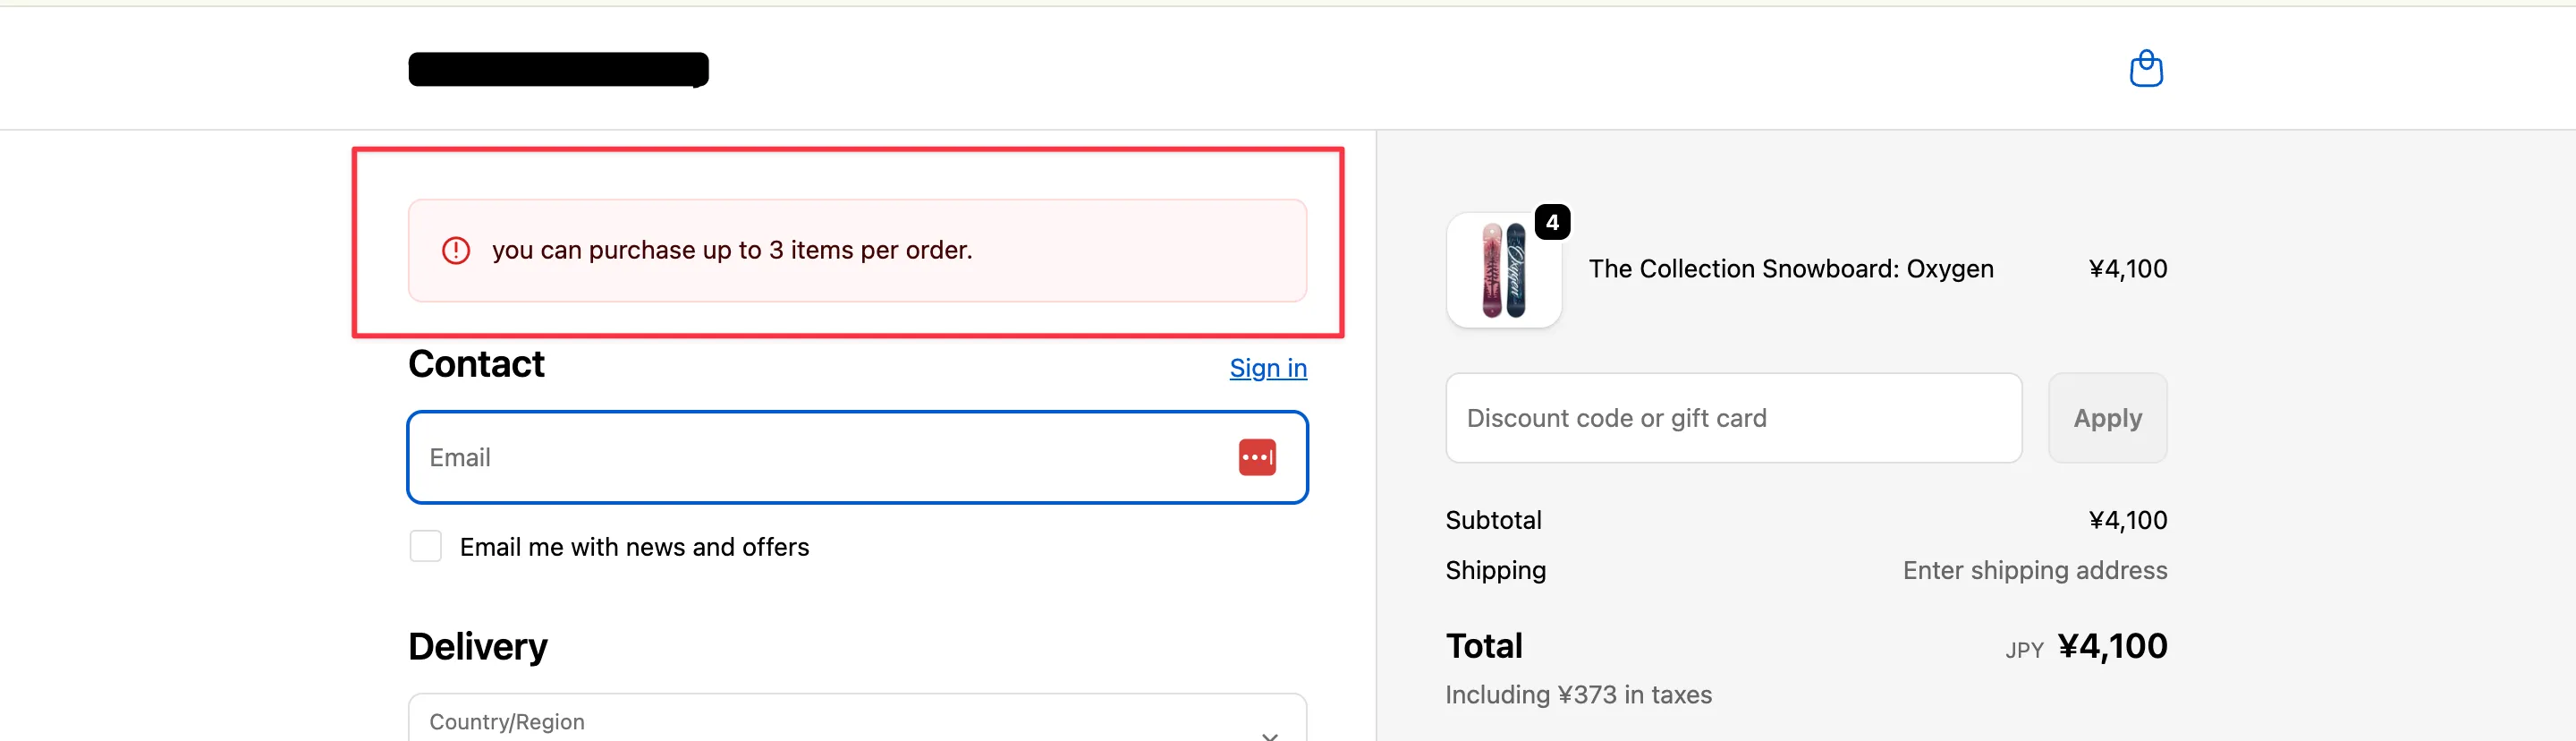Click the title The Collection Snowboard: Oxygen
Viewport: 2576px width, 741px height.
pos(1791,268)
